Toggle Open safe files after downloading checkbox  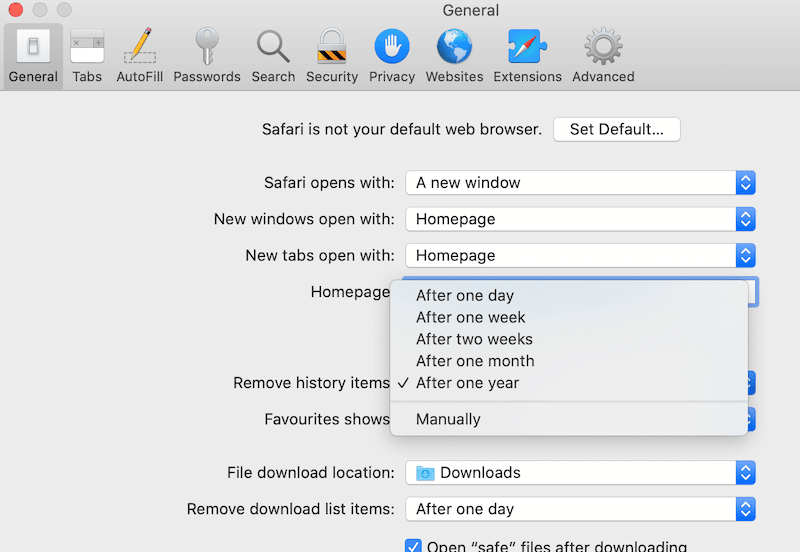click(x=413, y=546)
